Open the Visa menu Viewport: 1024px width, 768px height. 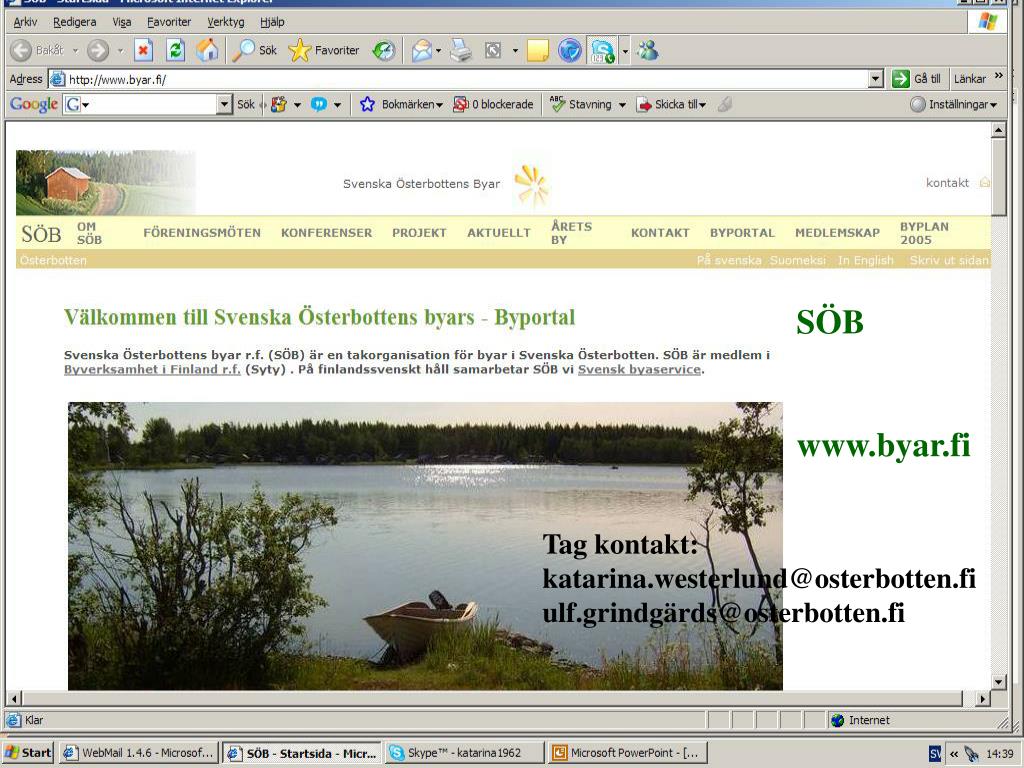click(121, 22)
